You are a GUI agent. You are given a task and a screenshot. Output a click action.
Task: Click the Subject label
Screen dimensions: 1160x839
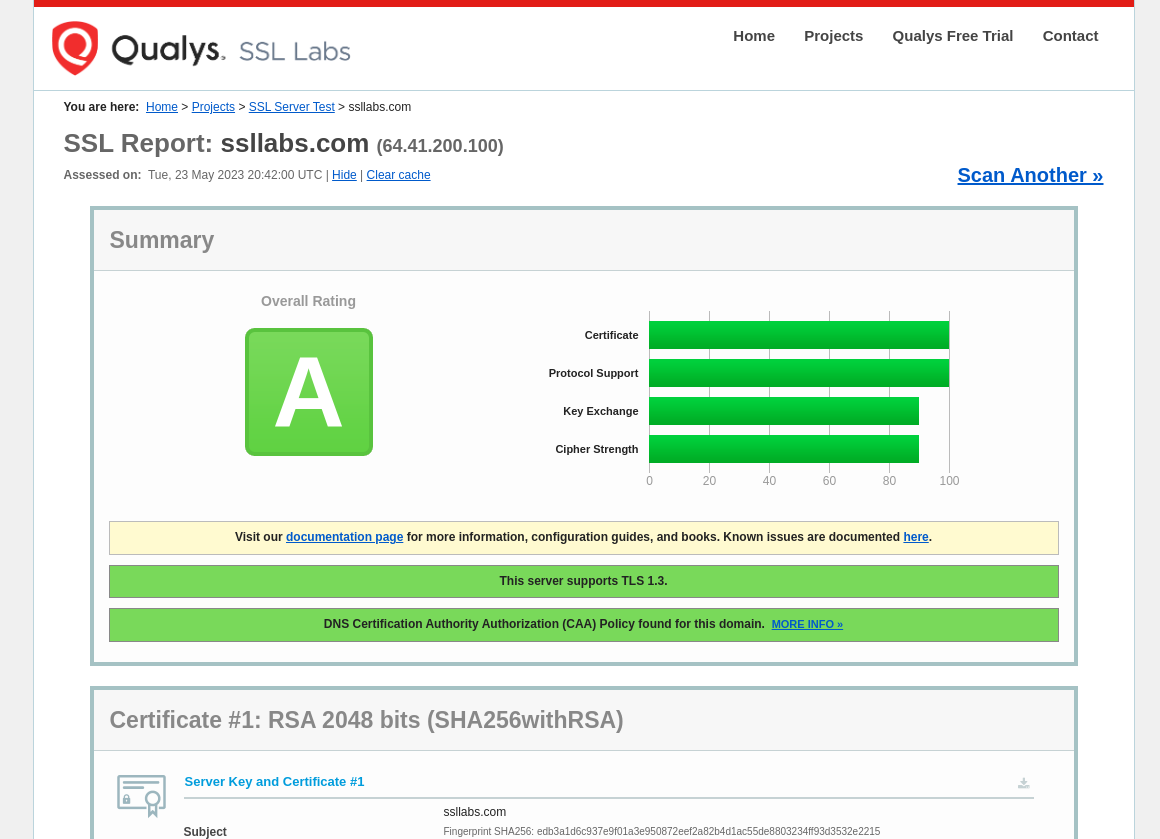pos(205,832)
